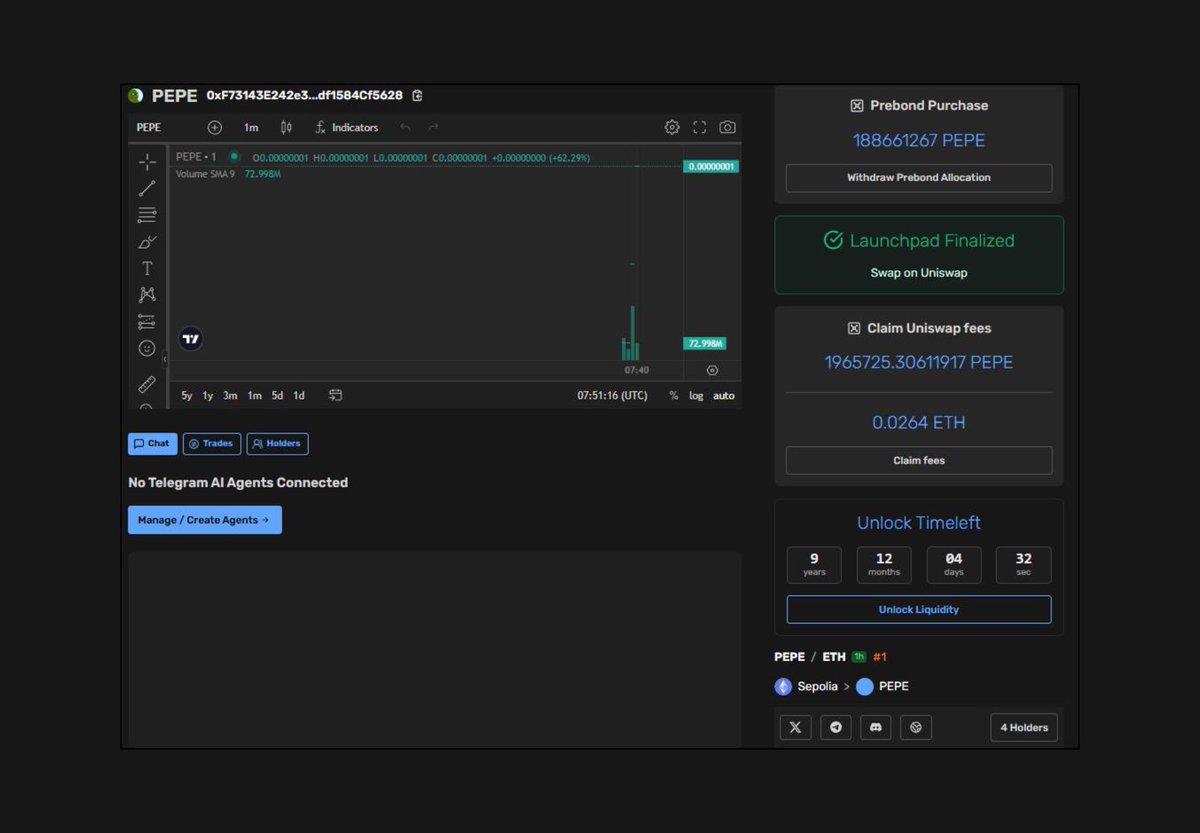Screen dimensions: 1200x833
Task: Select the text annotation tool
Action: point(147,268)
